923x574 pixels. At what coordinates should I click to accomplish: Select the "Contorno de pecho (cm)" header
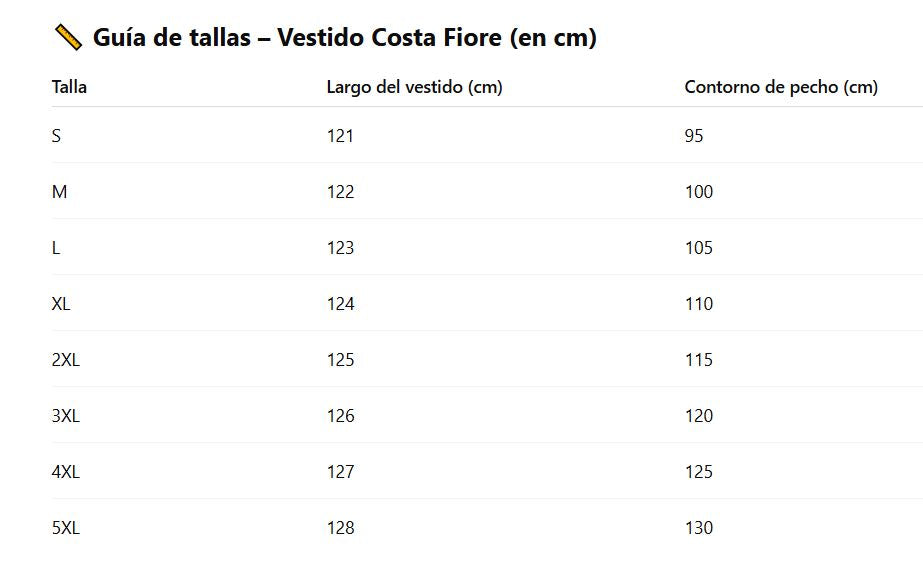780,87
